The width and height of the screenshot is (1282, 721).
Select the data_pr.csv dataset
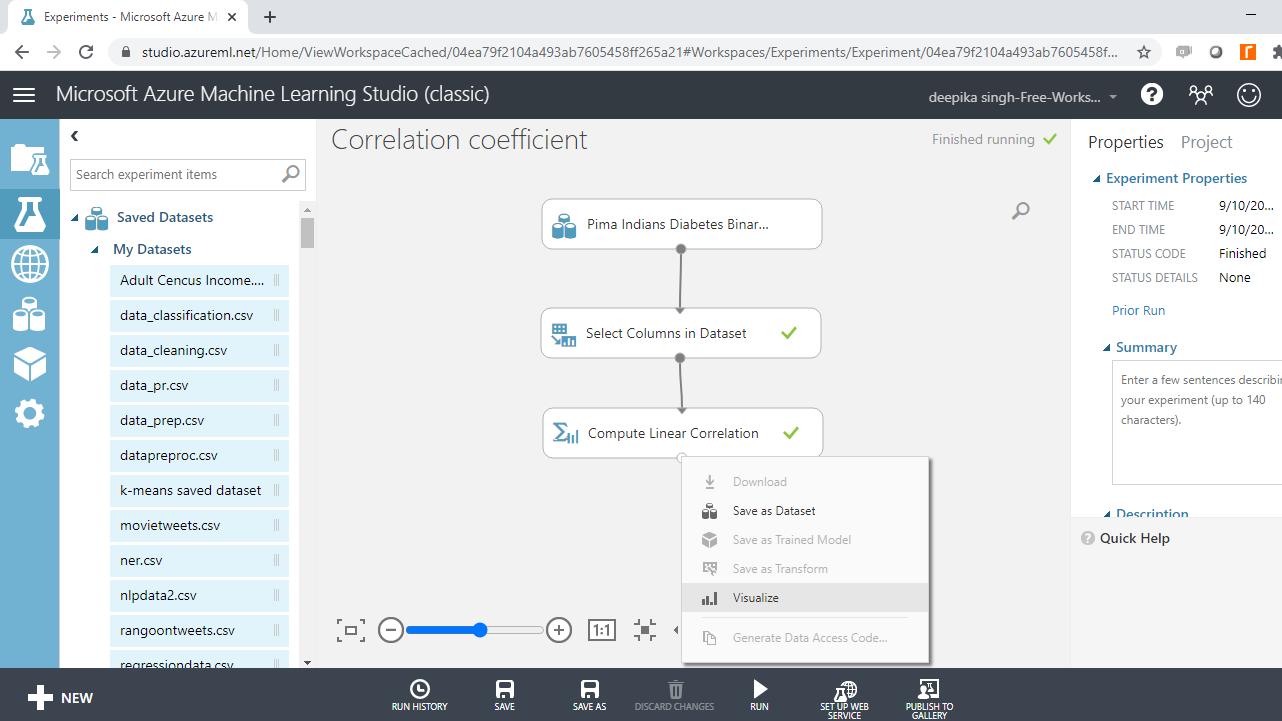pyautogui.click(x=199, y=386)
